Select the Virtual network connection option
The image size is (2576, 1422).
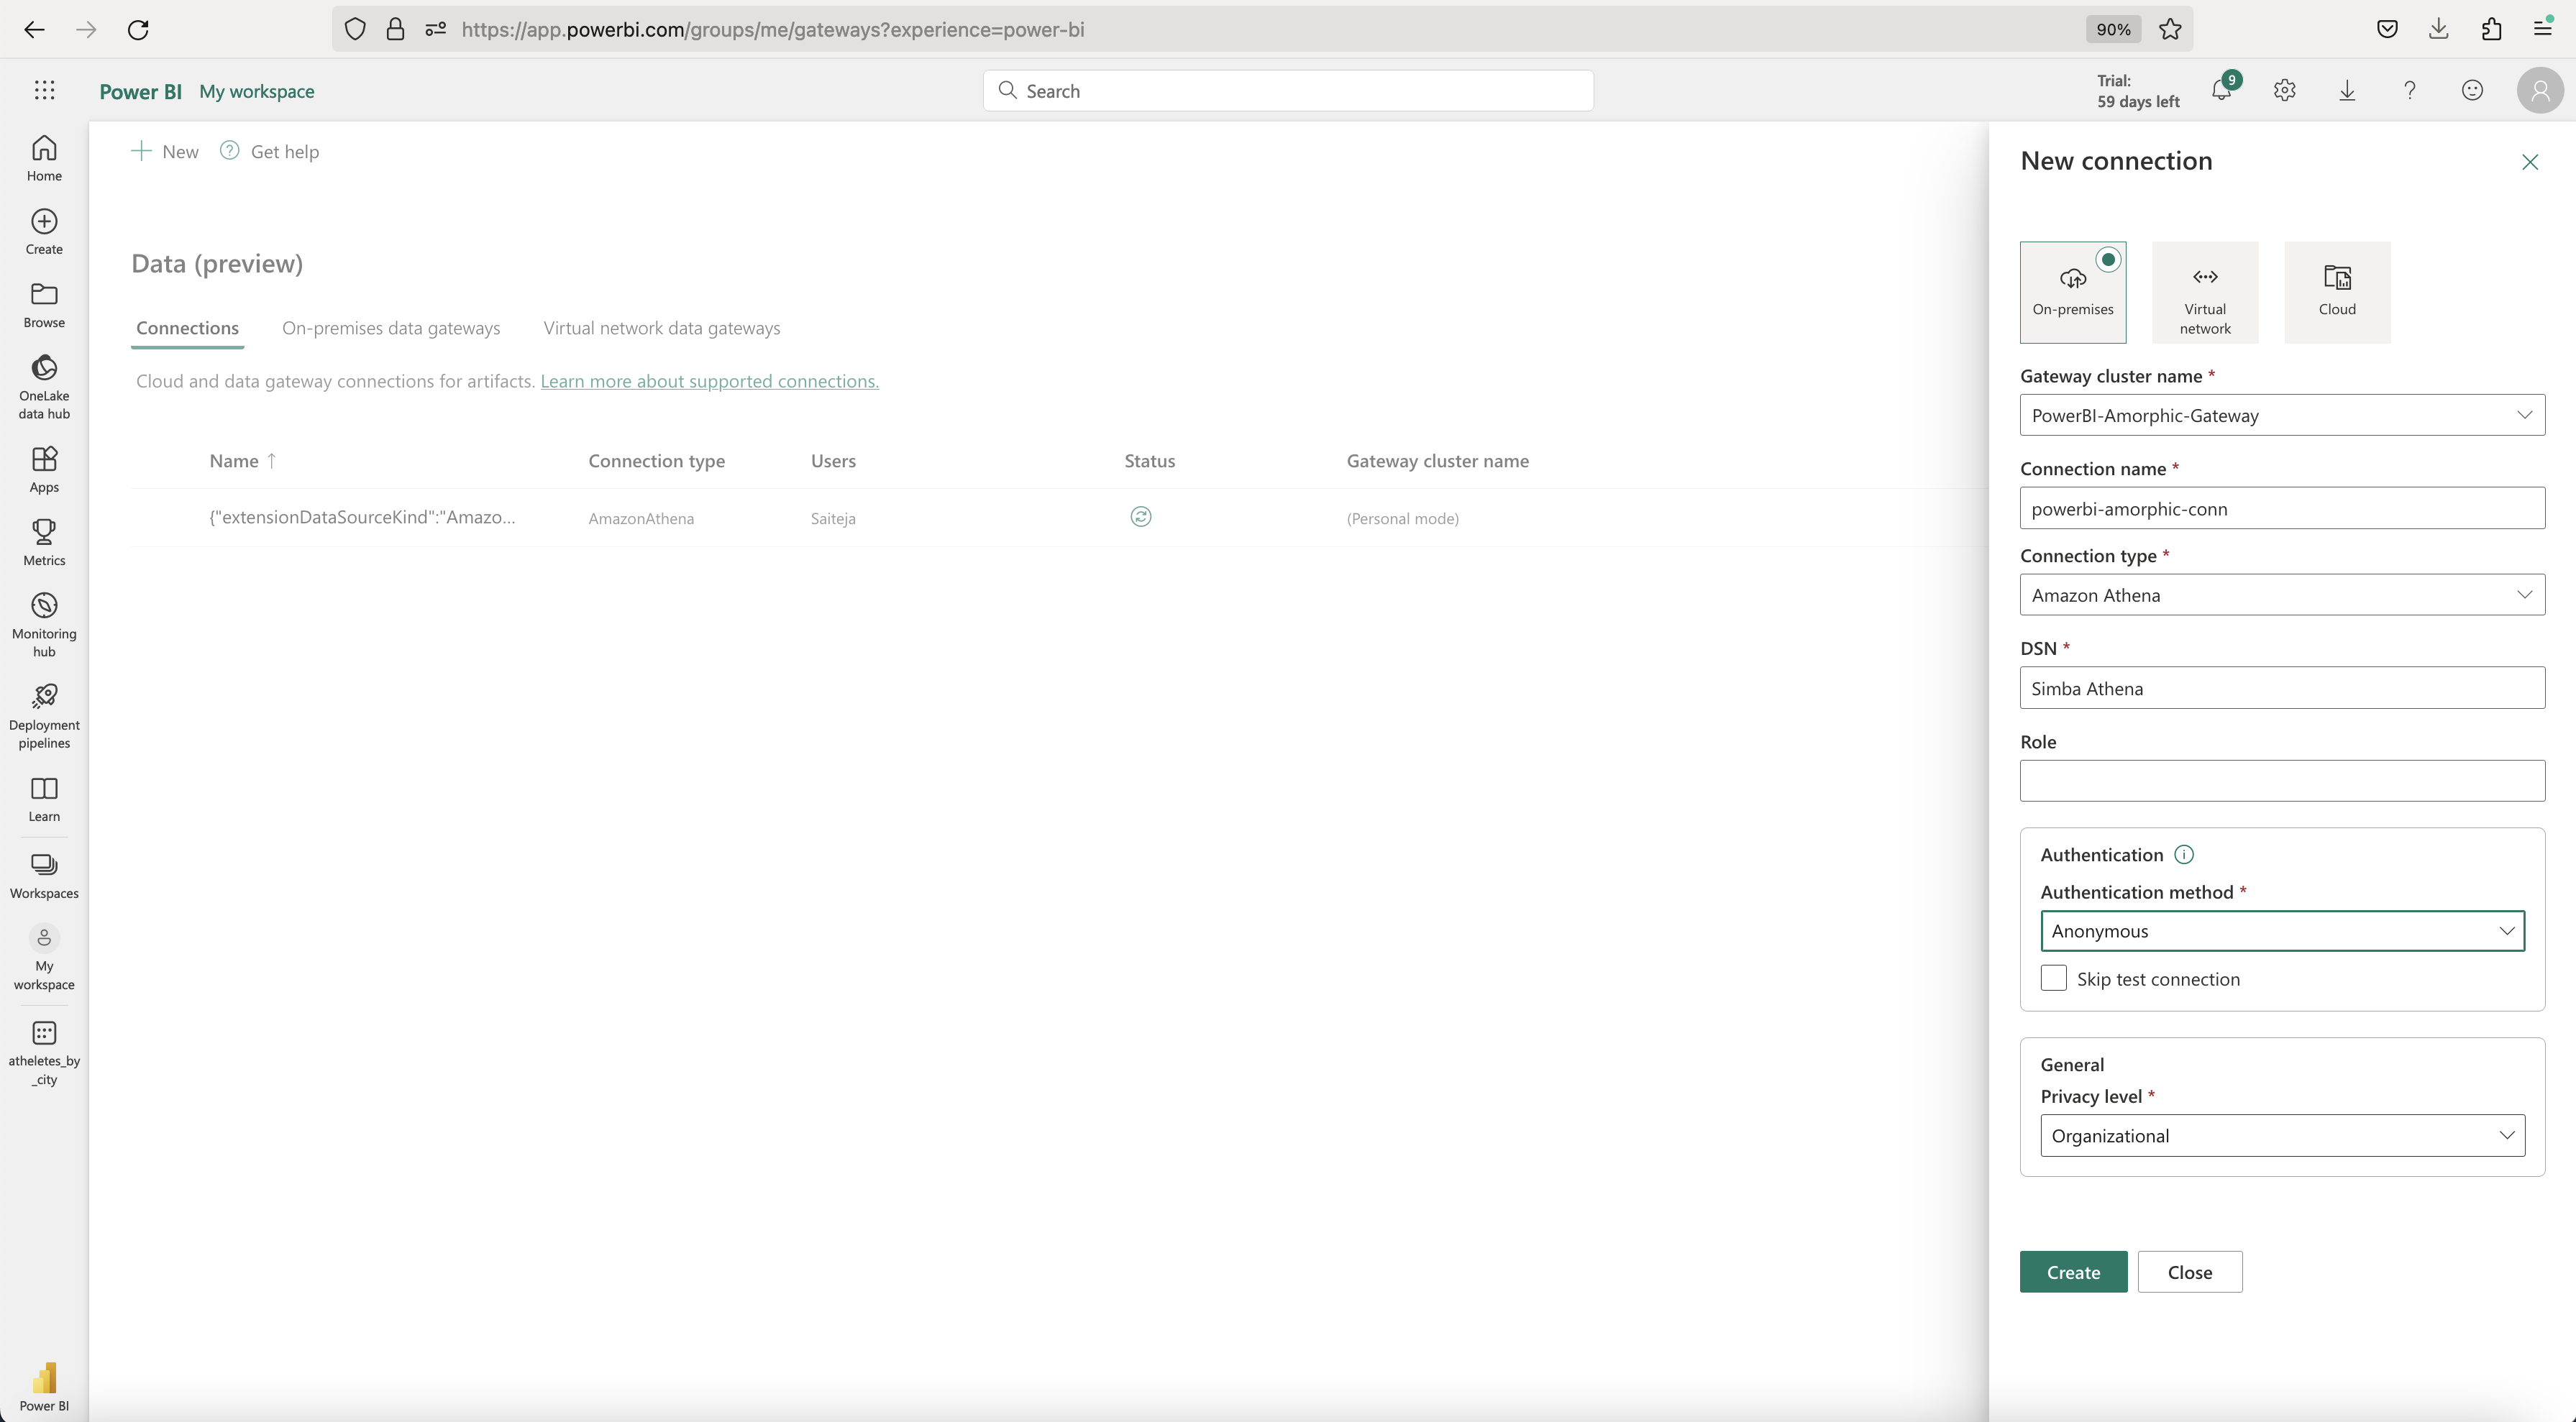point(2205,292)
